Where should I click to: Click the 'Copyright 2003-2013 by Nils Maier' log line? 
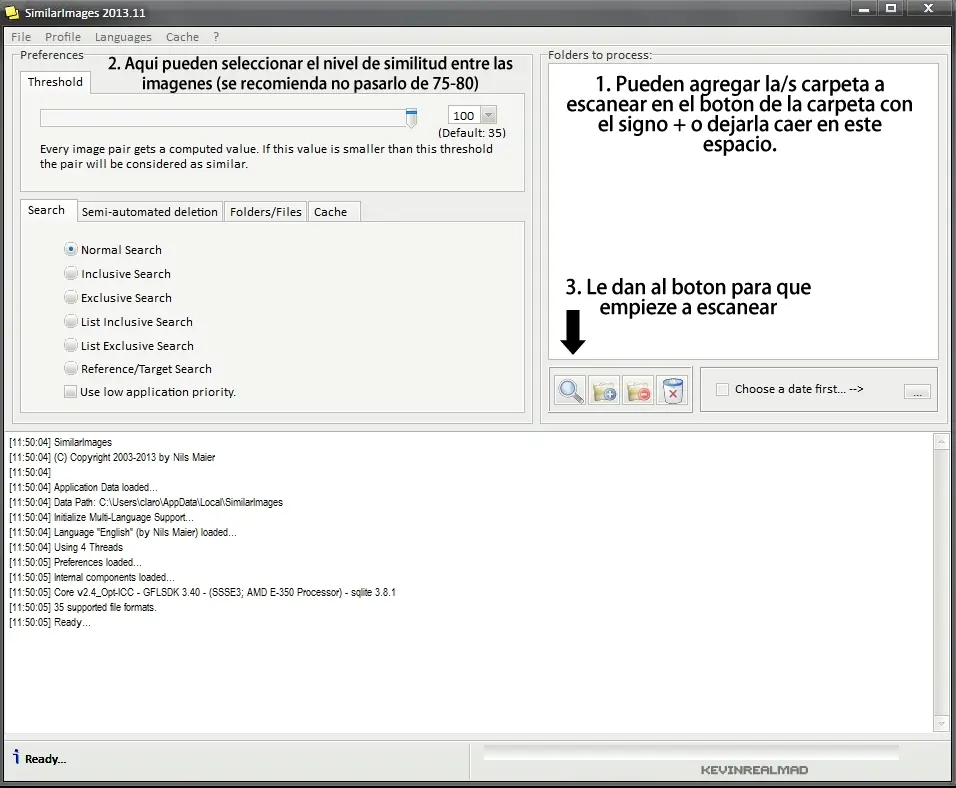click(x=112, y=457)
